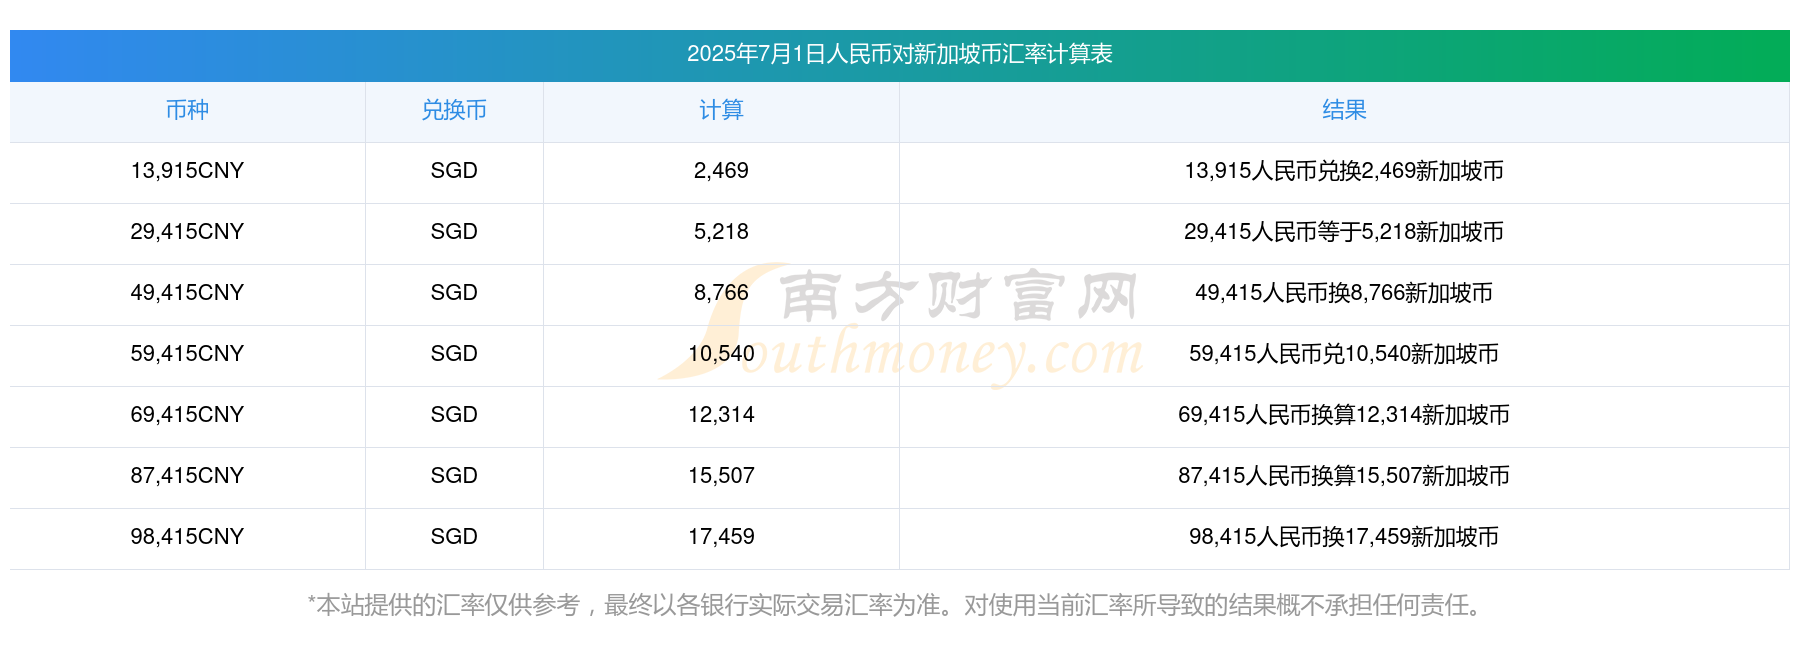This screenshot has height=650, width=1800.
Task: Select the 87,415CNY cell
Action: pos(187,476)
